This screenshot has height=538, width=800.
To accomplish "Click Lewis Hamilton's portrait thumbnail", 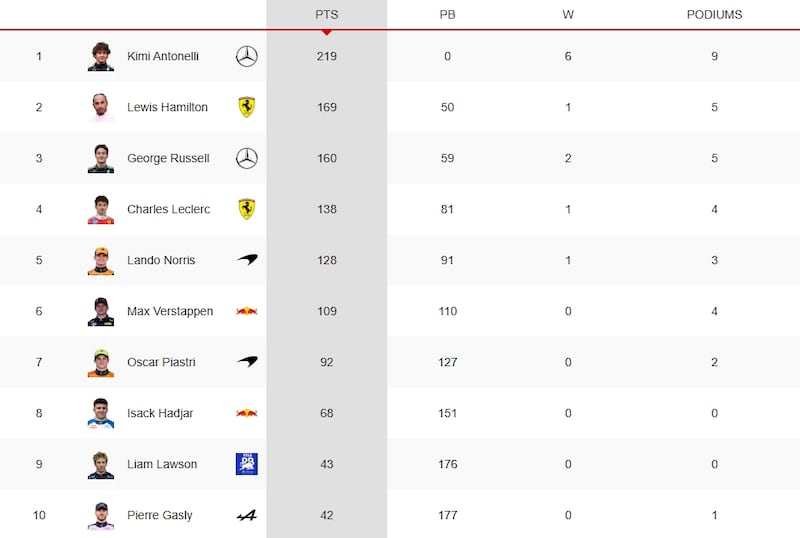I will [x=101, y=107].
